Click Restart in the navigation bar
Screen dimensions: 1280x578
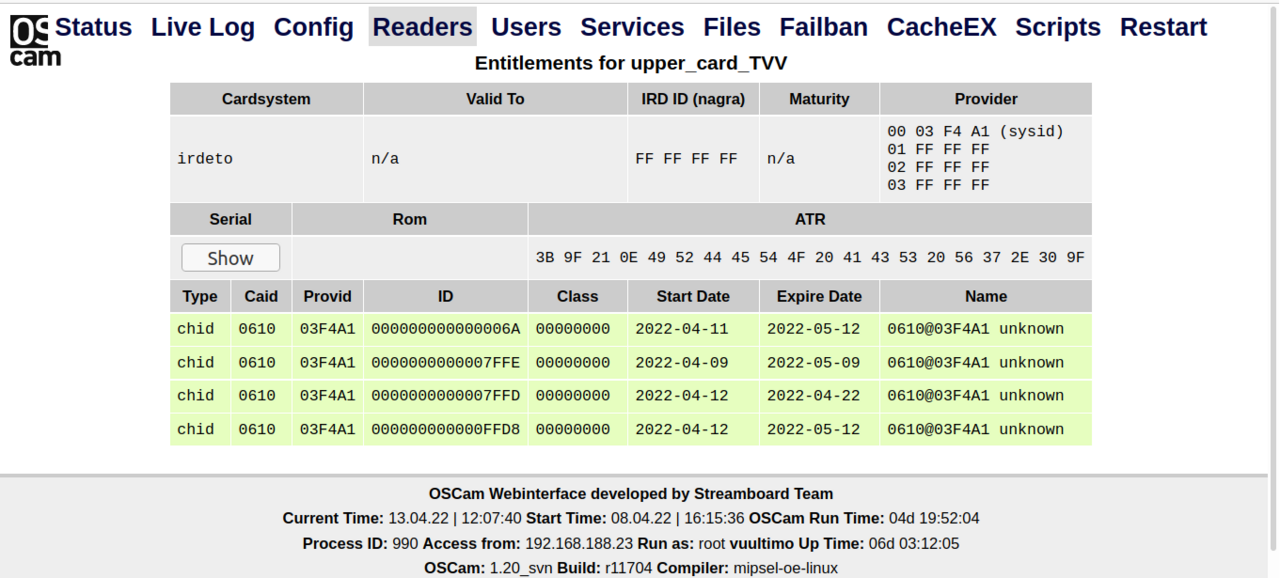pyautogui.click(x=1163, y=27)
